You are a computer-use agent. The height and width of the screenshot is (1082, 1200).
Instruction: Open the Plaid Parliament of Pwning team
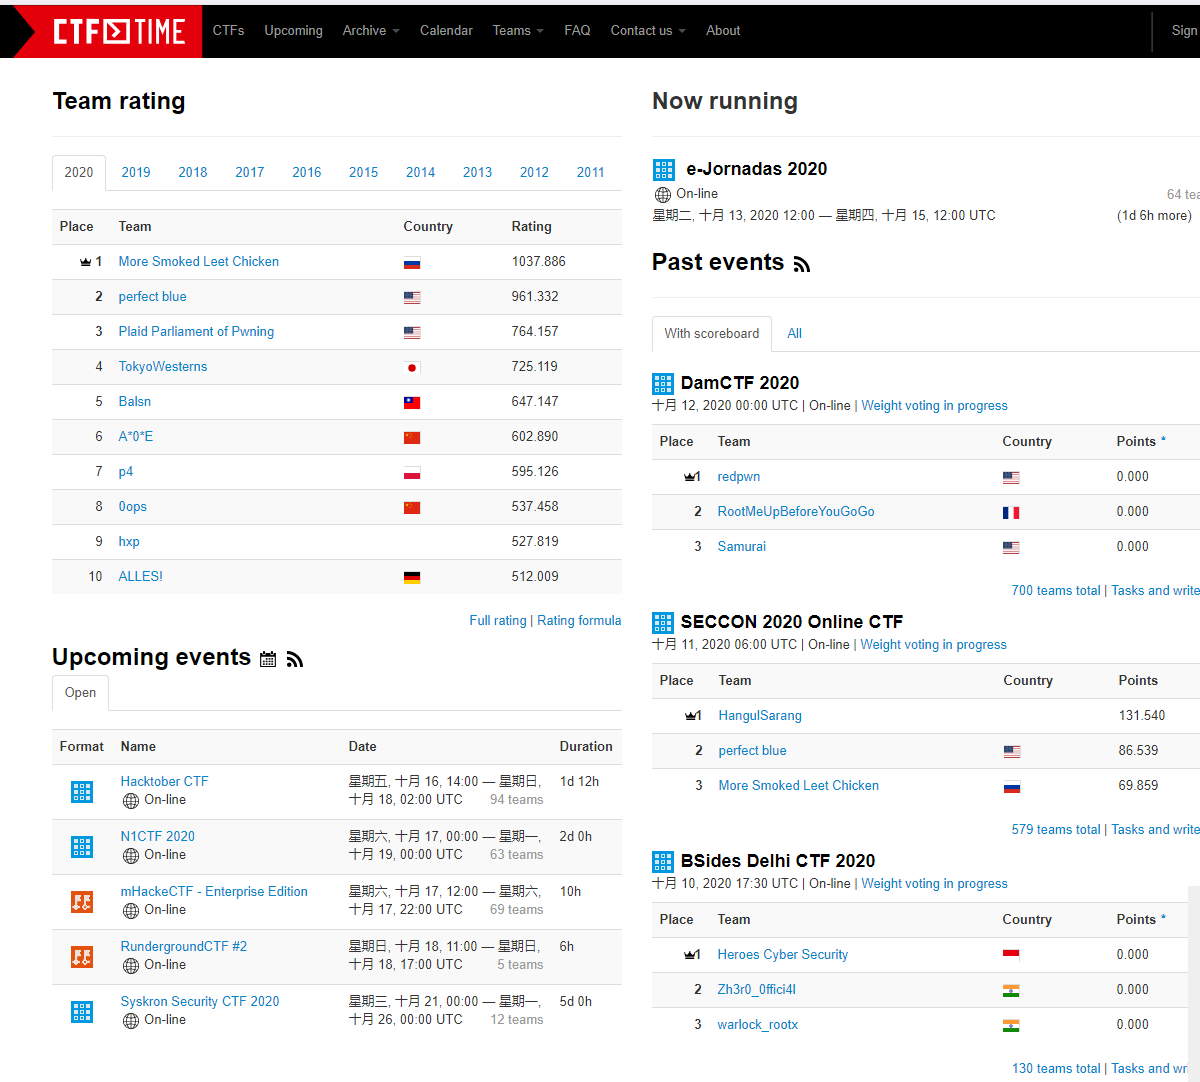pyautogui.click(x=196, y=332)
